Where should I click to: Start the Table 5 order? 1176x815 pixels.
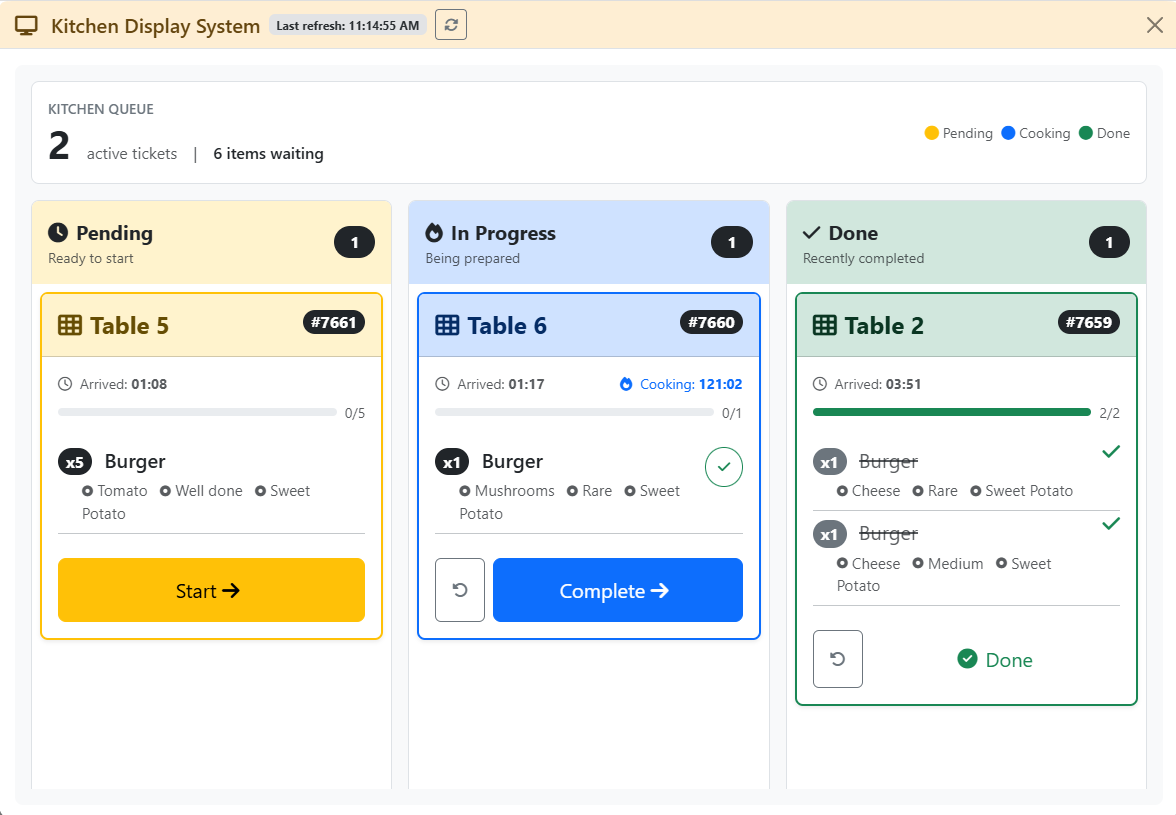click(212, 590)
